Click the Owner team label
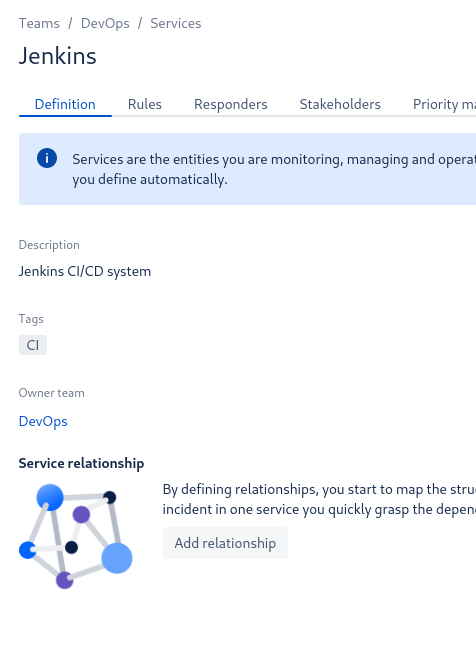Viewport: 476px width, 647px height. coord(52,393)
